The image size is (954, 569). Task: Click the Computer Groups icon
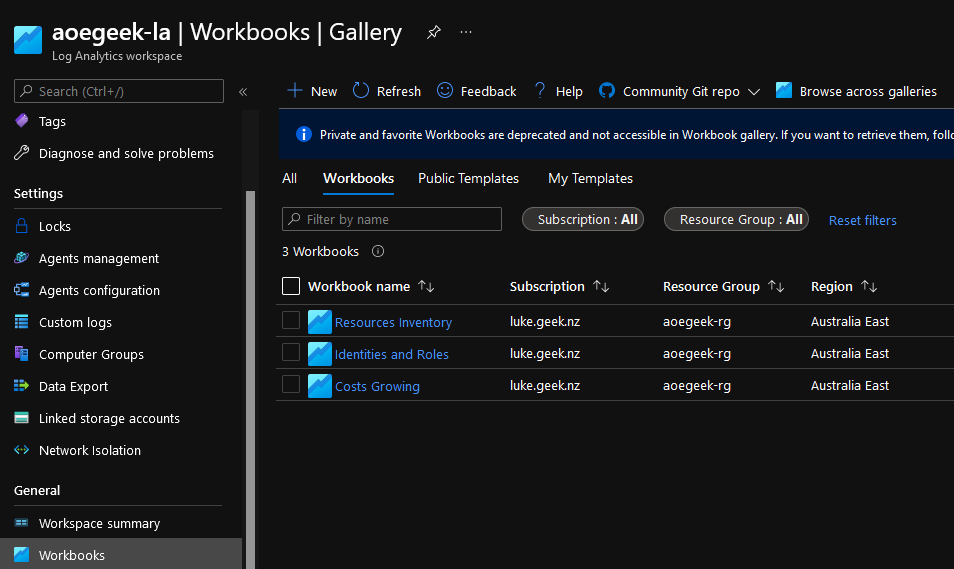[x=21, y=354]
